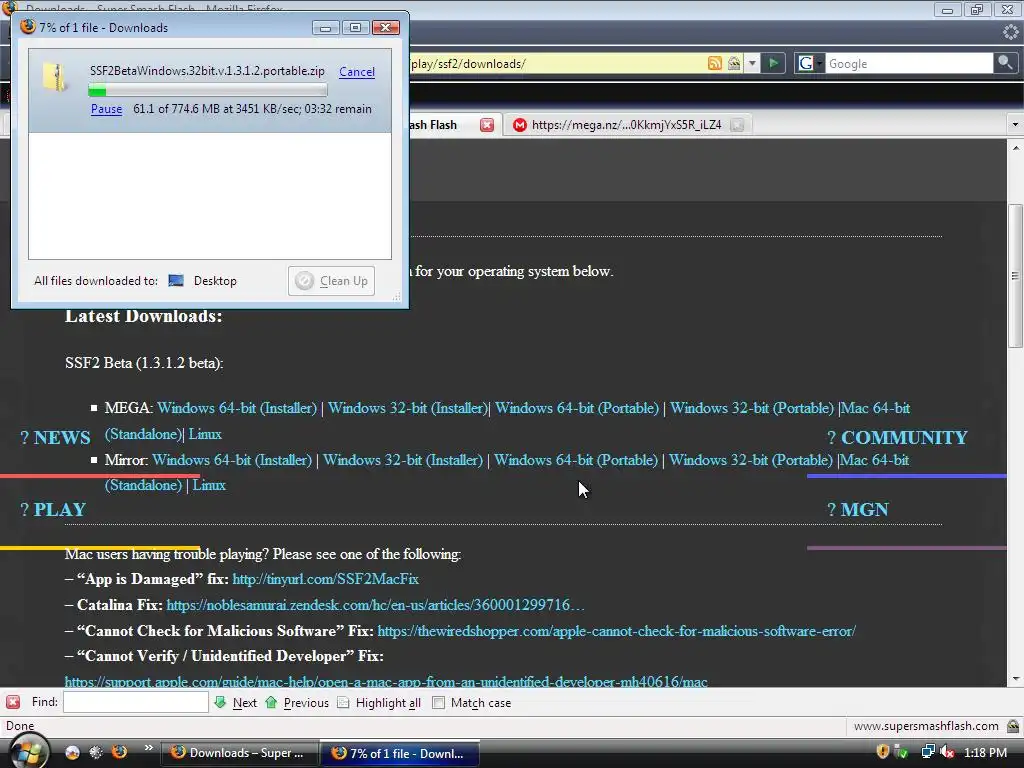Click the MEGA Windows 64-bit (Installer) link
Screen dimensions: 1024x768
(237, 408)
